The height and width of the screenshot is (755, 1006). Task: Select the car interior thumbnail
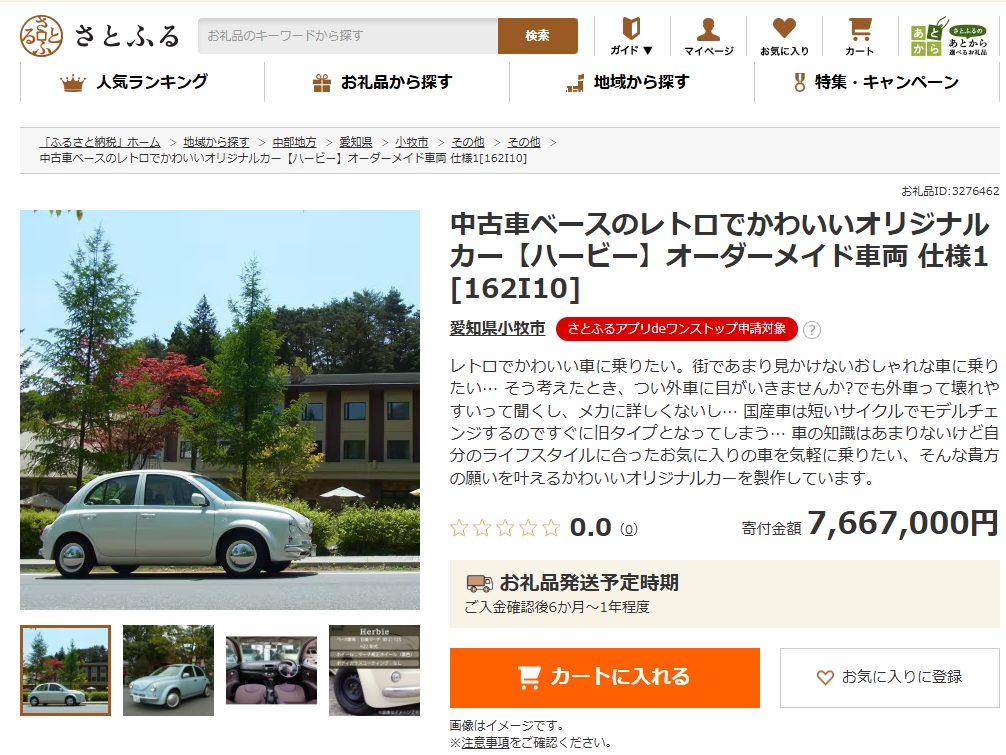[271, 670]
